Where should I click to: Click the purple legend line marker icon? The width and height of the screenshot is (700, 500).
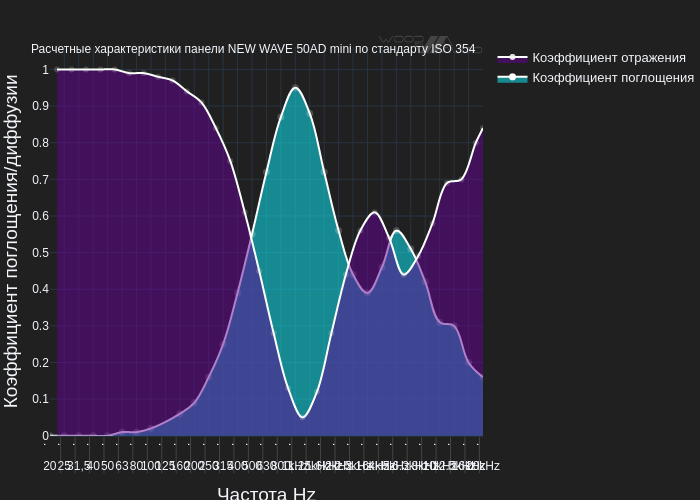[512, 58]
